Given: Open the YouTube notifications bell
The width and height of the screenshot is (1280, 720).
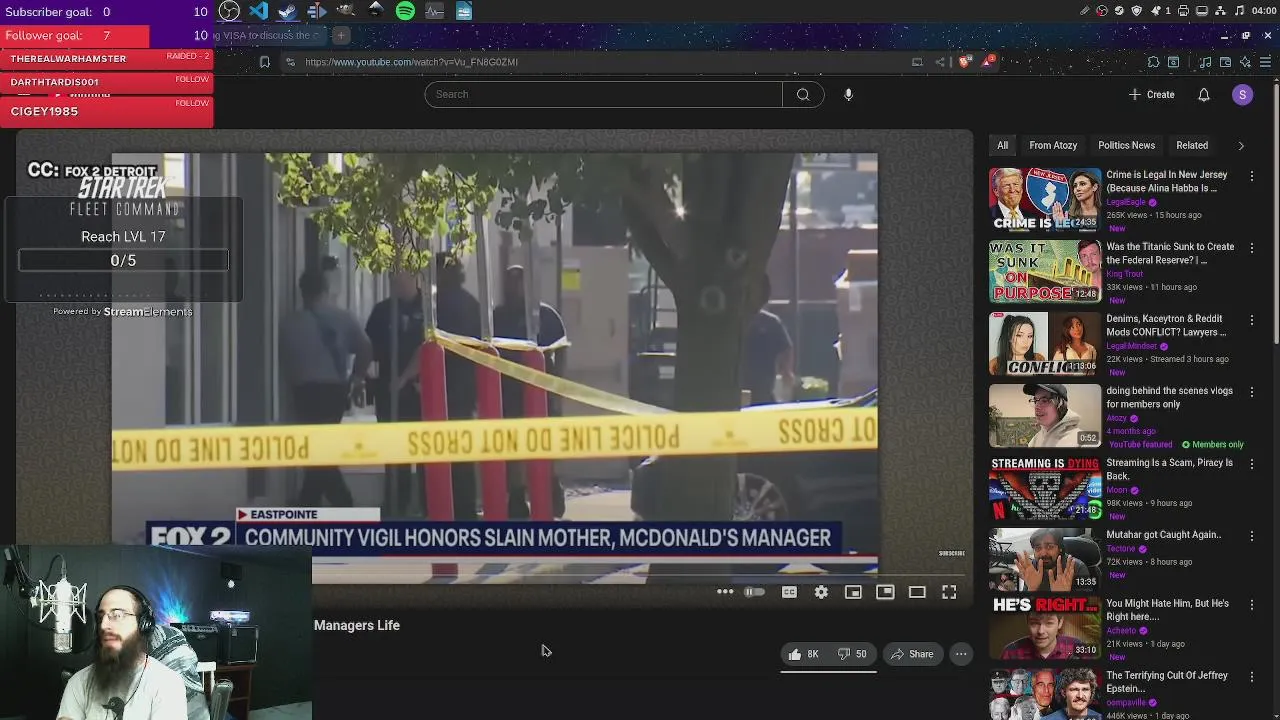Looking at the screenshot, I should [1204, 94].
